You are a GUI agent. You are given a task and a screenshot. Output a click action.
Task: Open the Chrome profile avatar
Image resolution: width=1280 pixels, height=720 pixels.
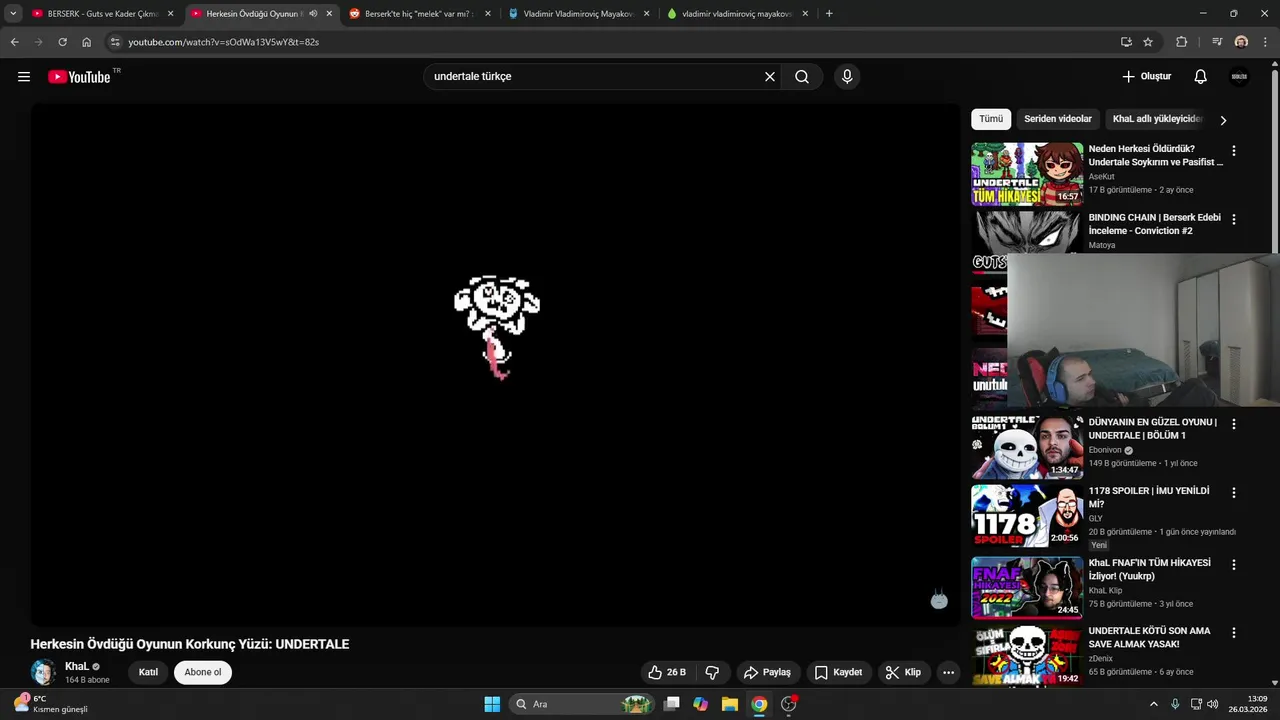click(x=1241, y=42)
